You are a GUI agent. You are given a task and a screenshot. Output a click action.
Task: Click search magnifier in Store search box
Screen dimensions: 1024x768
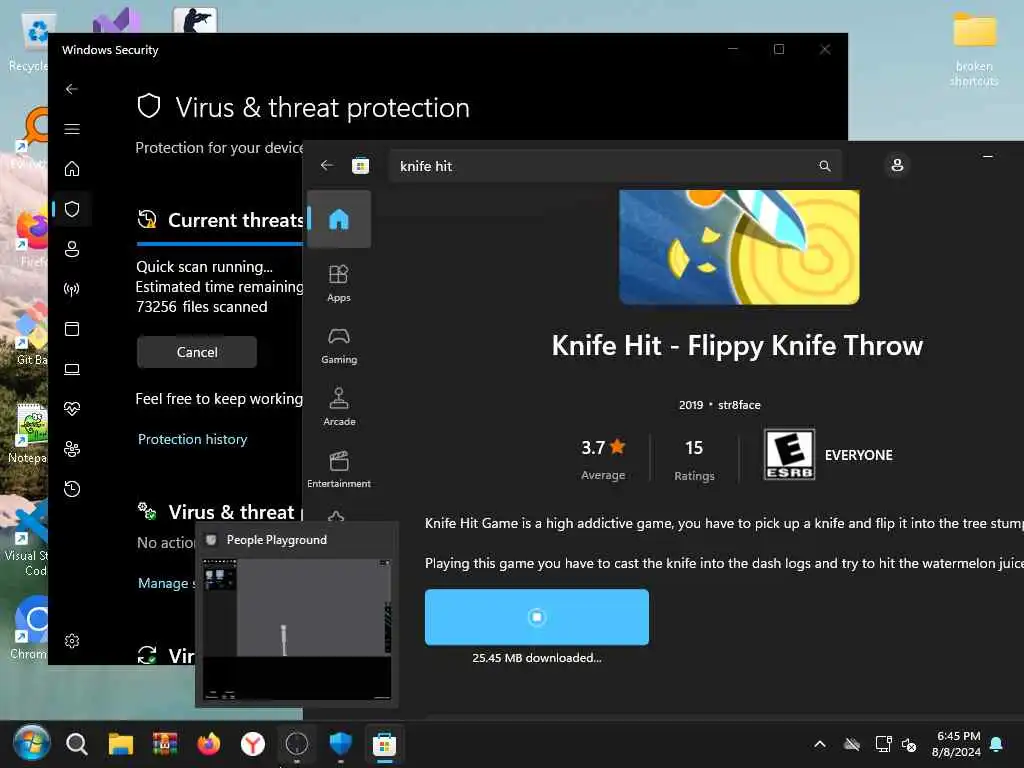coord(825,166)
